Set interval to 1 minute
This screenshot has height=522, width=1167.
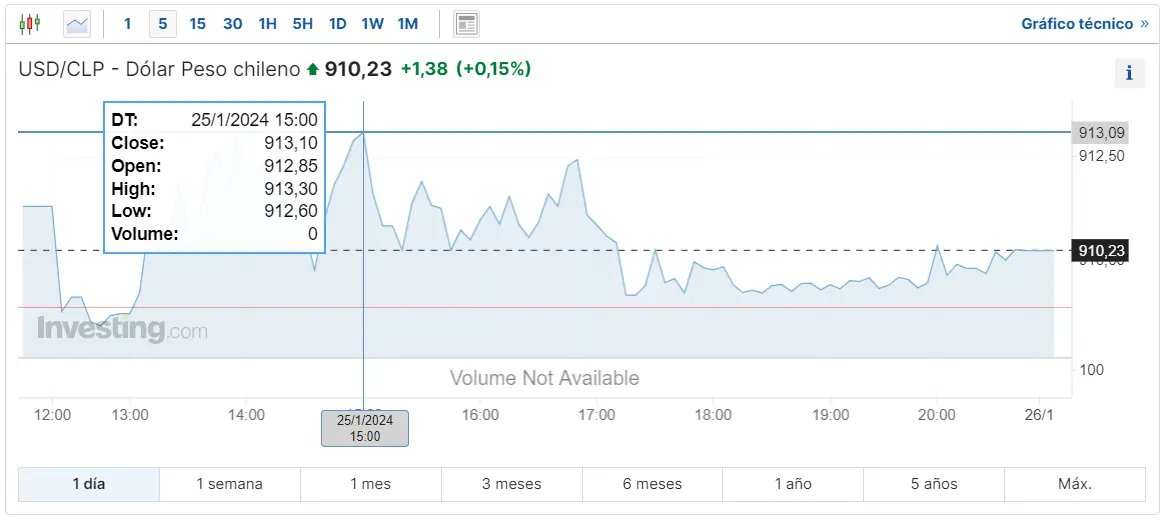click(127, 24)
